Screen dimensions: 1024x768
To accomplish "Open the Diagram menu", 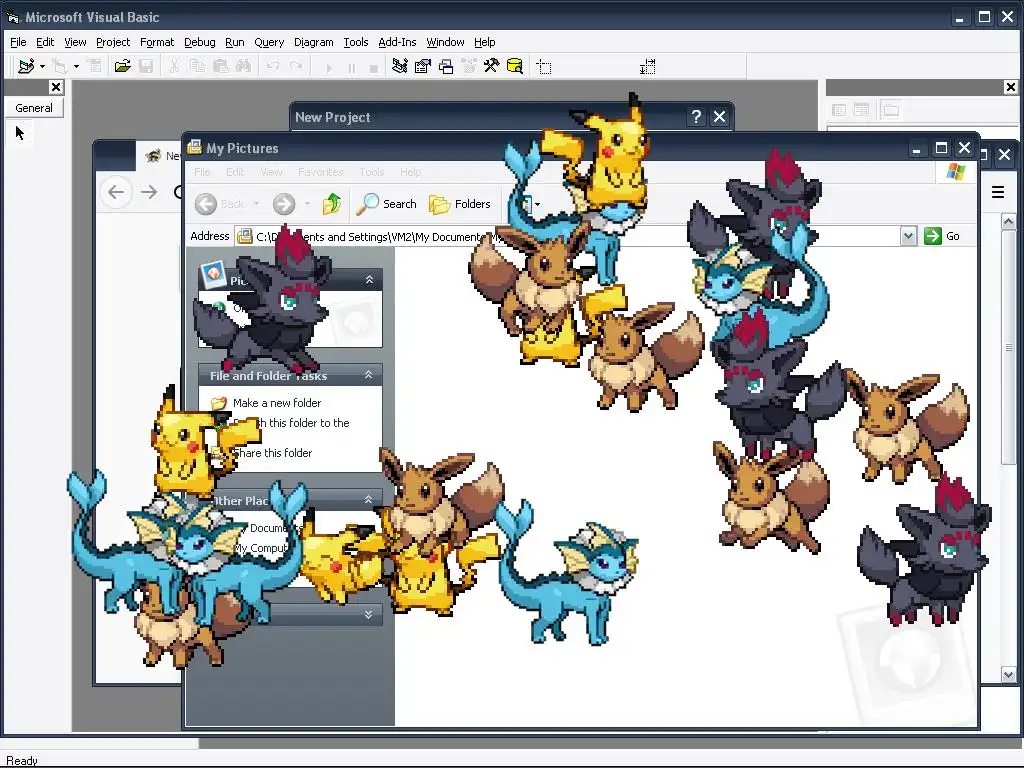I will pos(313,42).
